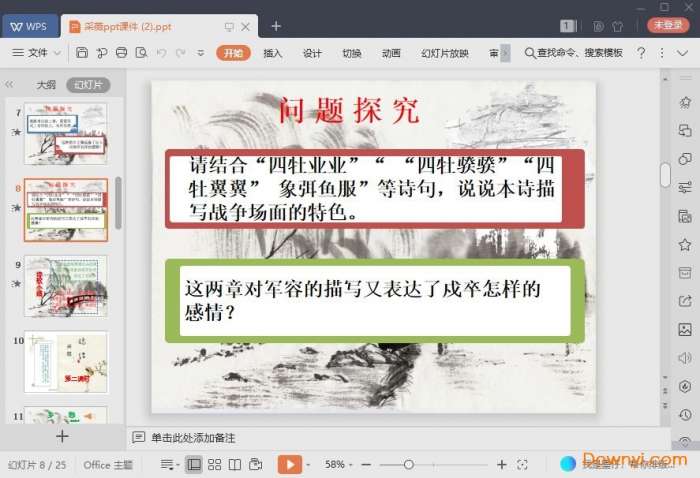Select slide 7 thumbnail

point(66,133)
